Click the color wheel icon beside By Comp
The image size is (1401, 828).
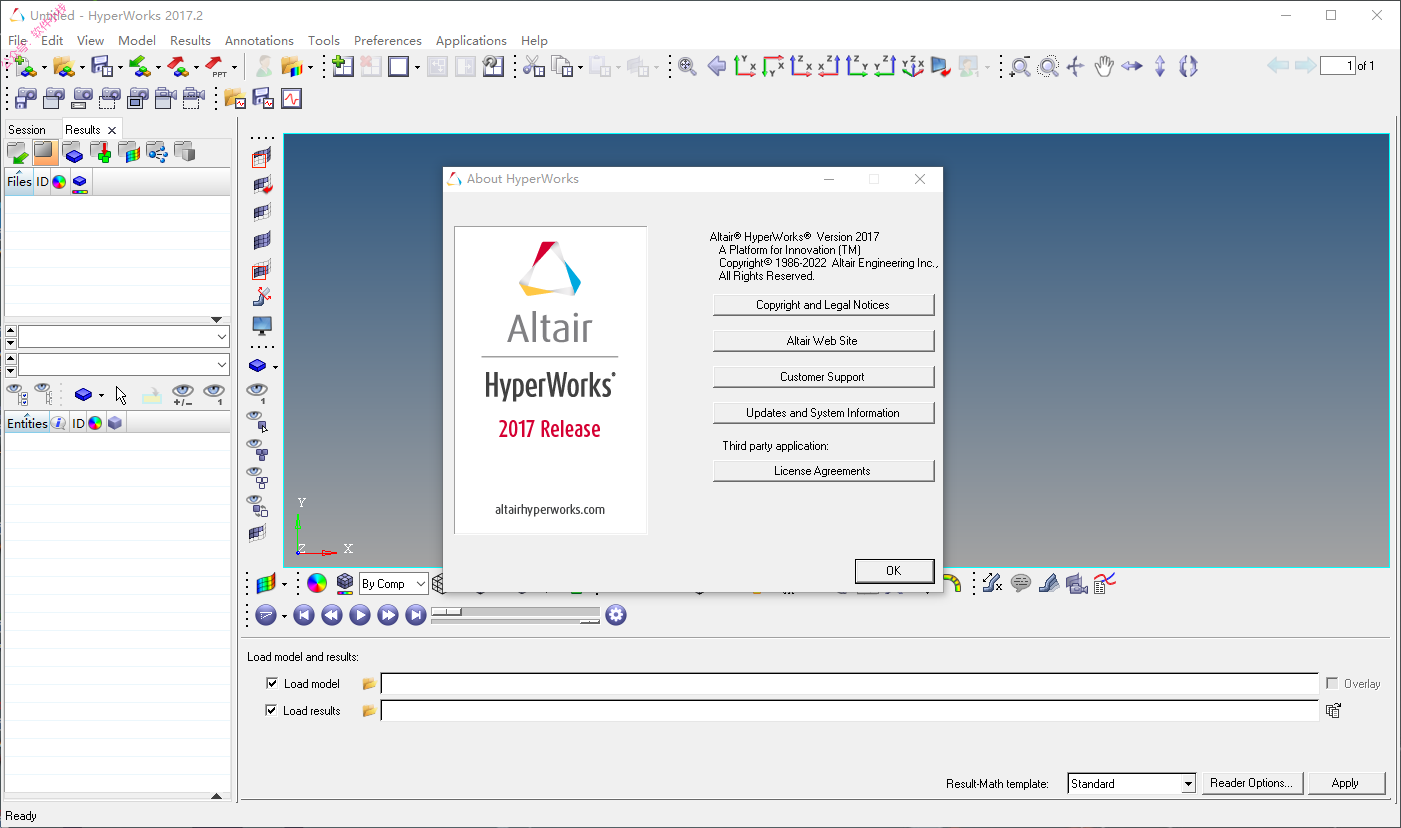(x=316, y=584)
